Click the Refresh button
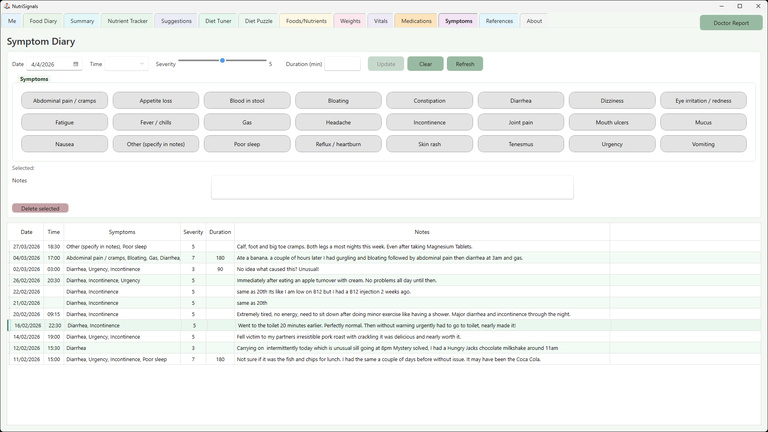The width and height of the screenshot is (768, 432). click(465, 64)
